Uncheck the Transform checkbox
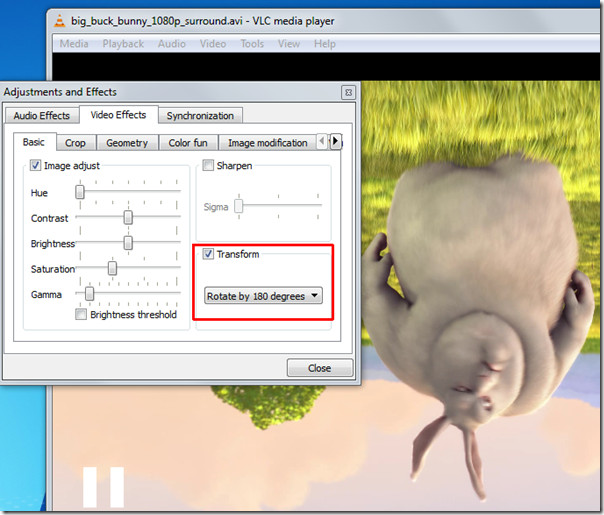 point(208,254)
